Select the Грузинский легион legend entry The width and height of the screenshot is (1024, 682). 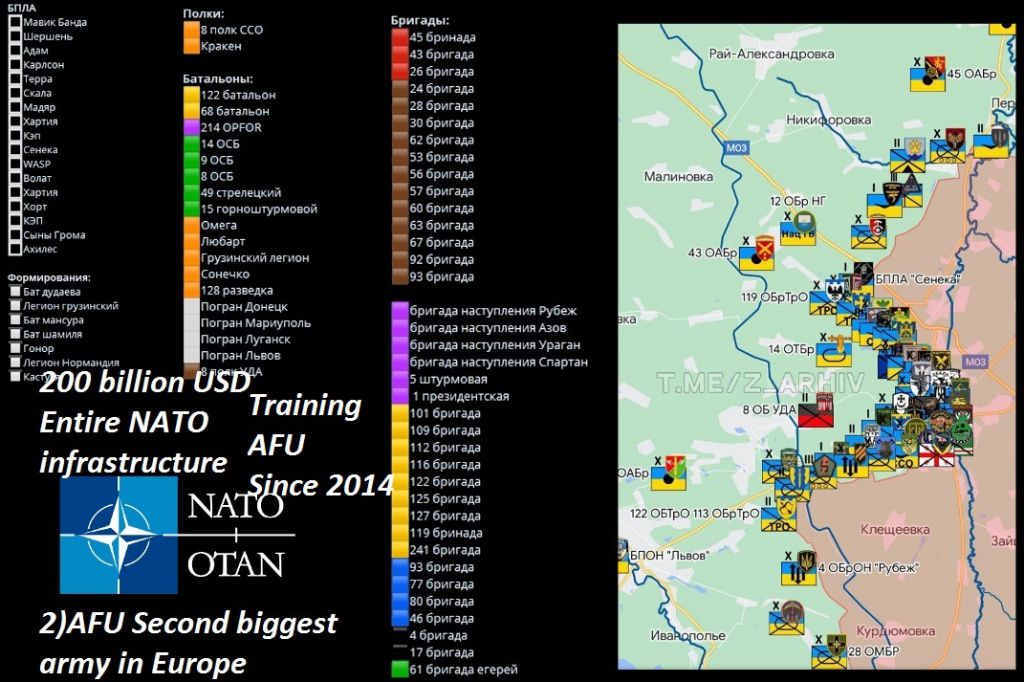pos(255,258)
